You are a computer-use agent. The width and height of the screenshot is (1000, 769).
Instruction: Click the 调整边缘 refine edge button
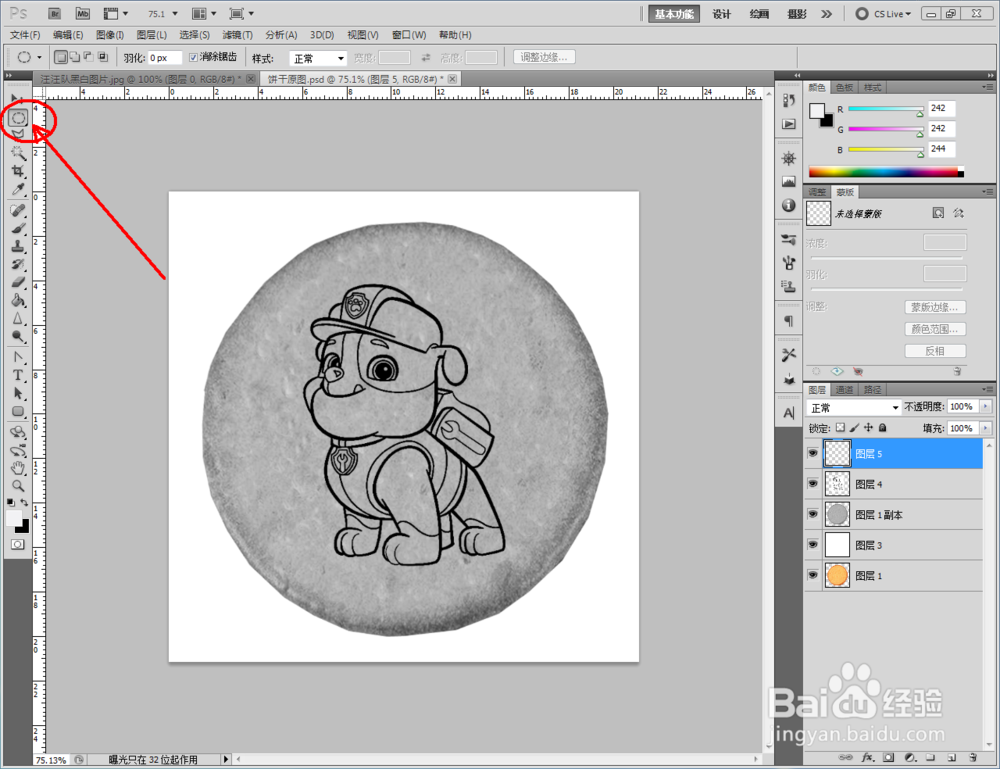[x=544, y=57]
